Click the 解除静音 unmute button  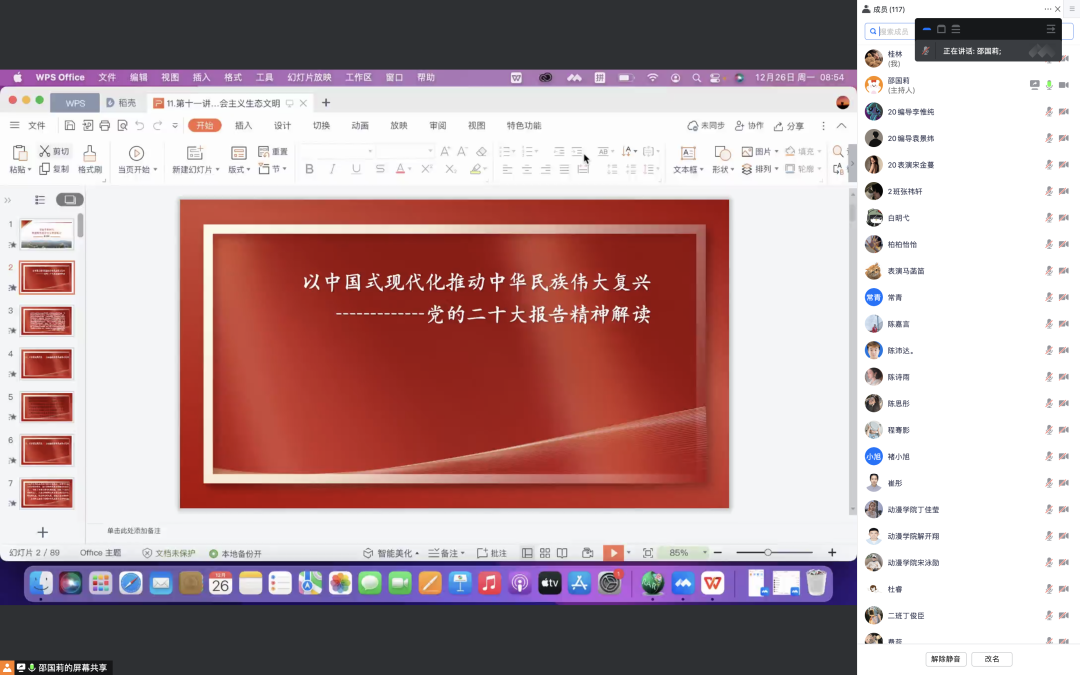tap(948, 659)
